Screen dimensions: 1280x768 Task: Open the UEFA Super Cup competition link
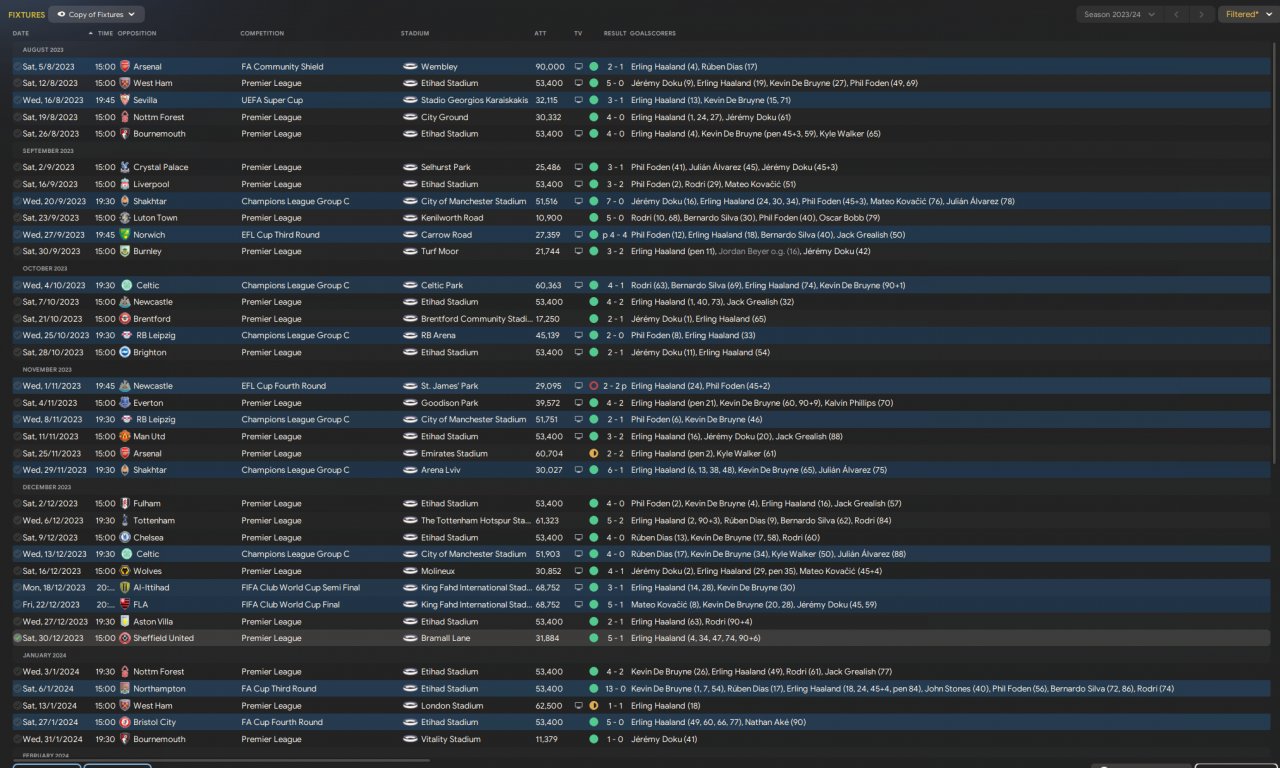pyautogui.click(x=272, y=100)
